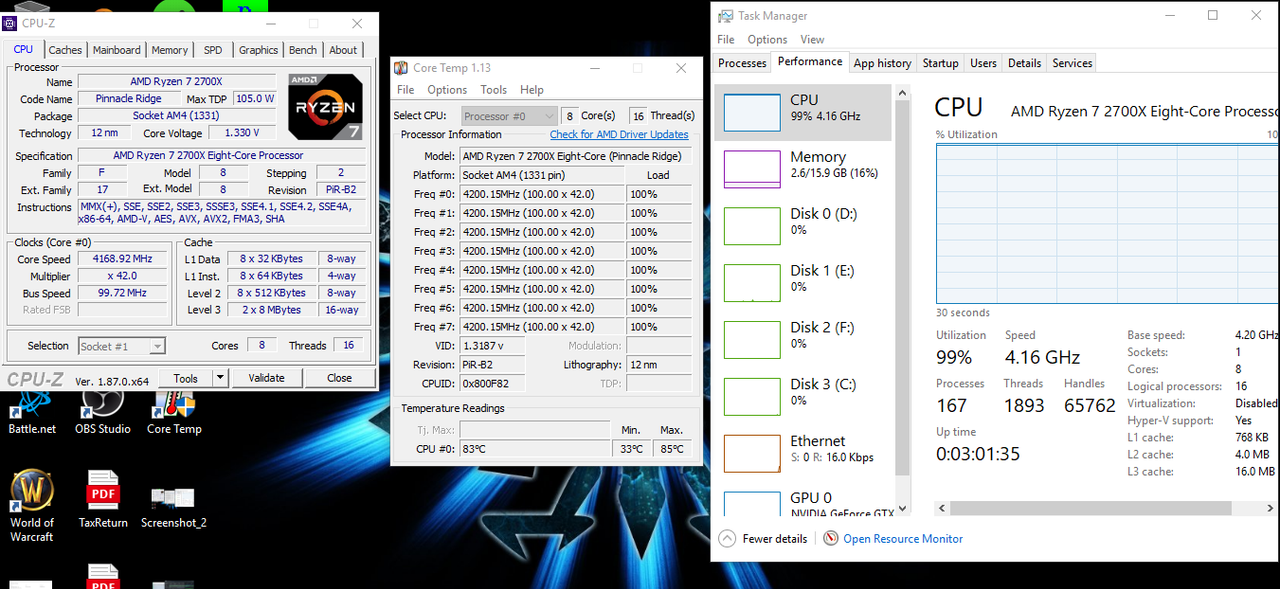Switch to the Caches tab in CPU-Z
This screenshot has height=589, width=1280.
point(65,50)
